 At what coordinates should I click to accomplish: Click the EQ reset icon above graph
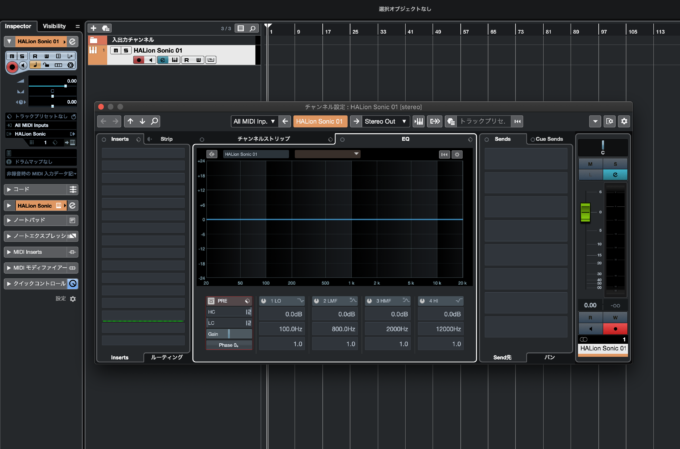[x=444, y=154]
